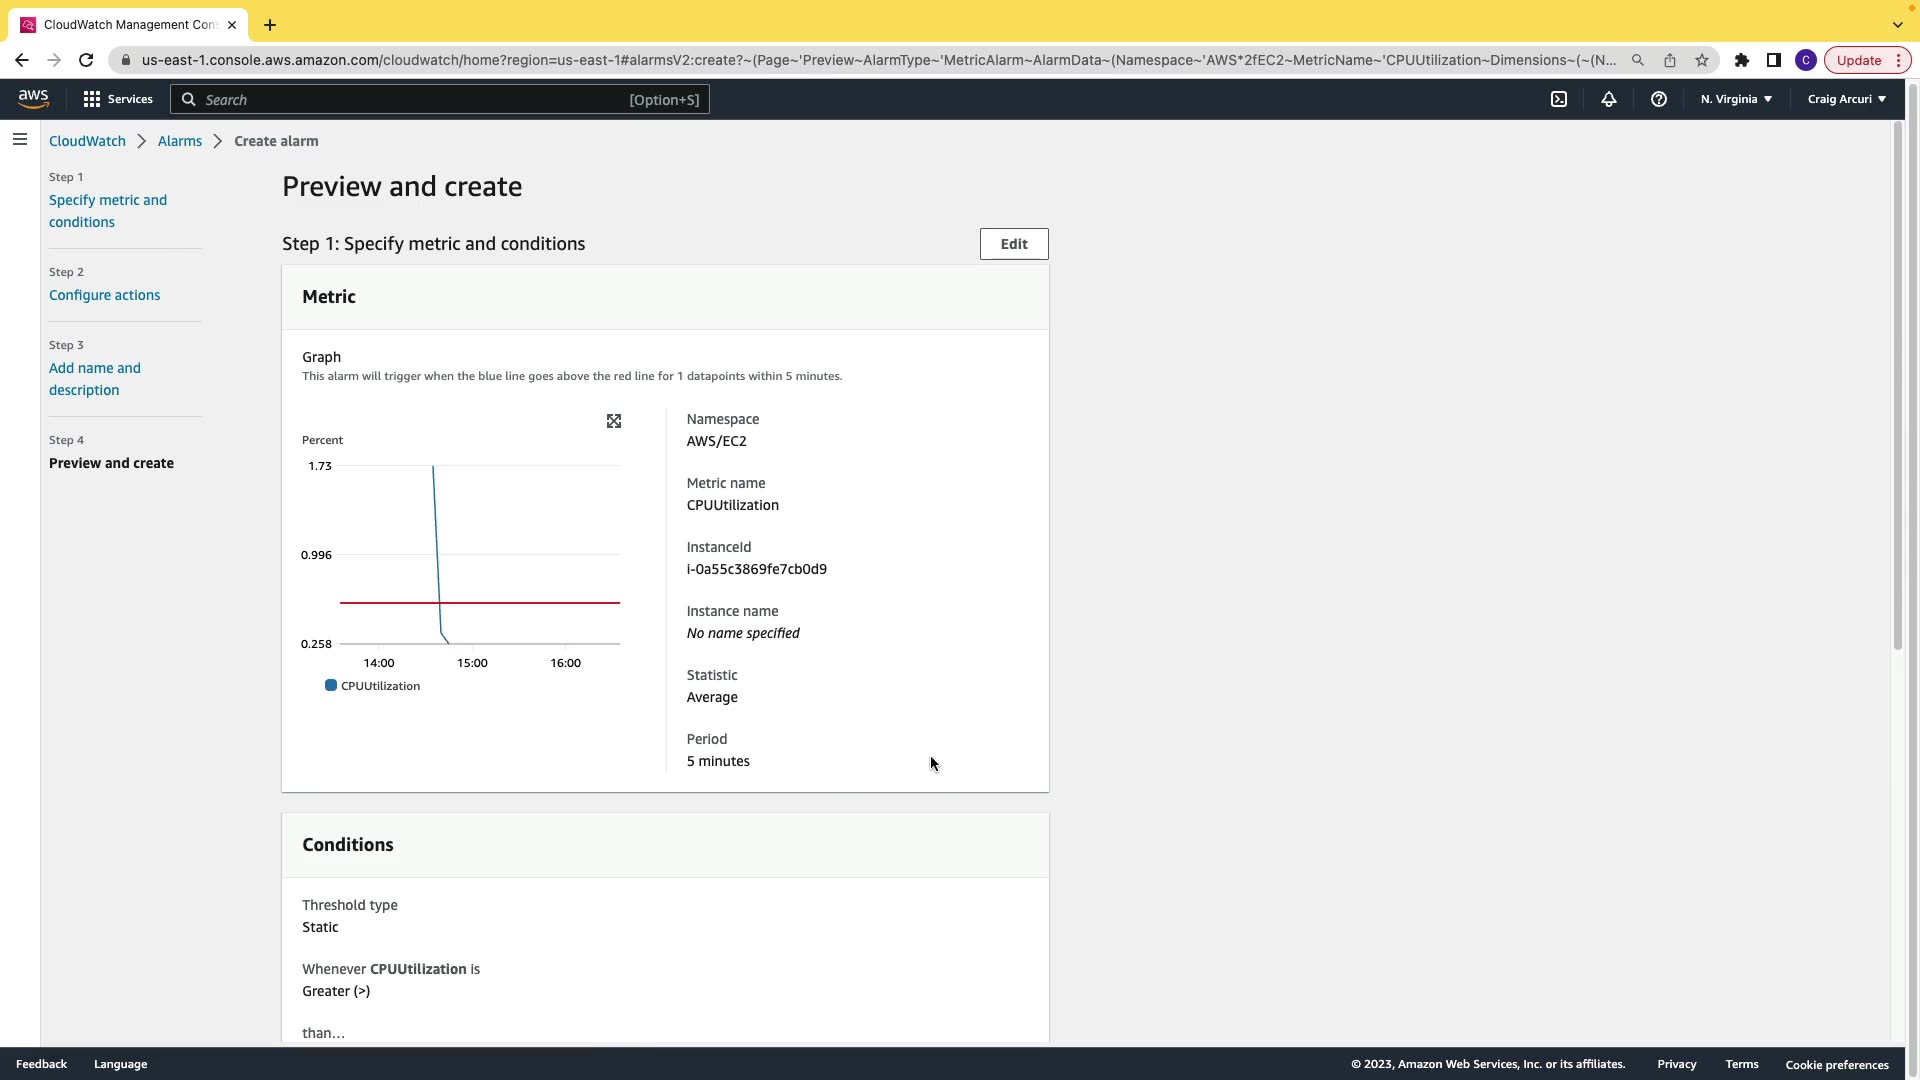Click the Edit button for Step 1
The width and height of the screenshot is (1920, 1080).
(x=1013, y=244)
